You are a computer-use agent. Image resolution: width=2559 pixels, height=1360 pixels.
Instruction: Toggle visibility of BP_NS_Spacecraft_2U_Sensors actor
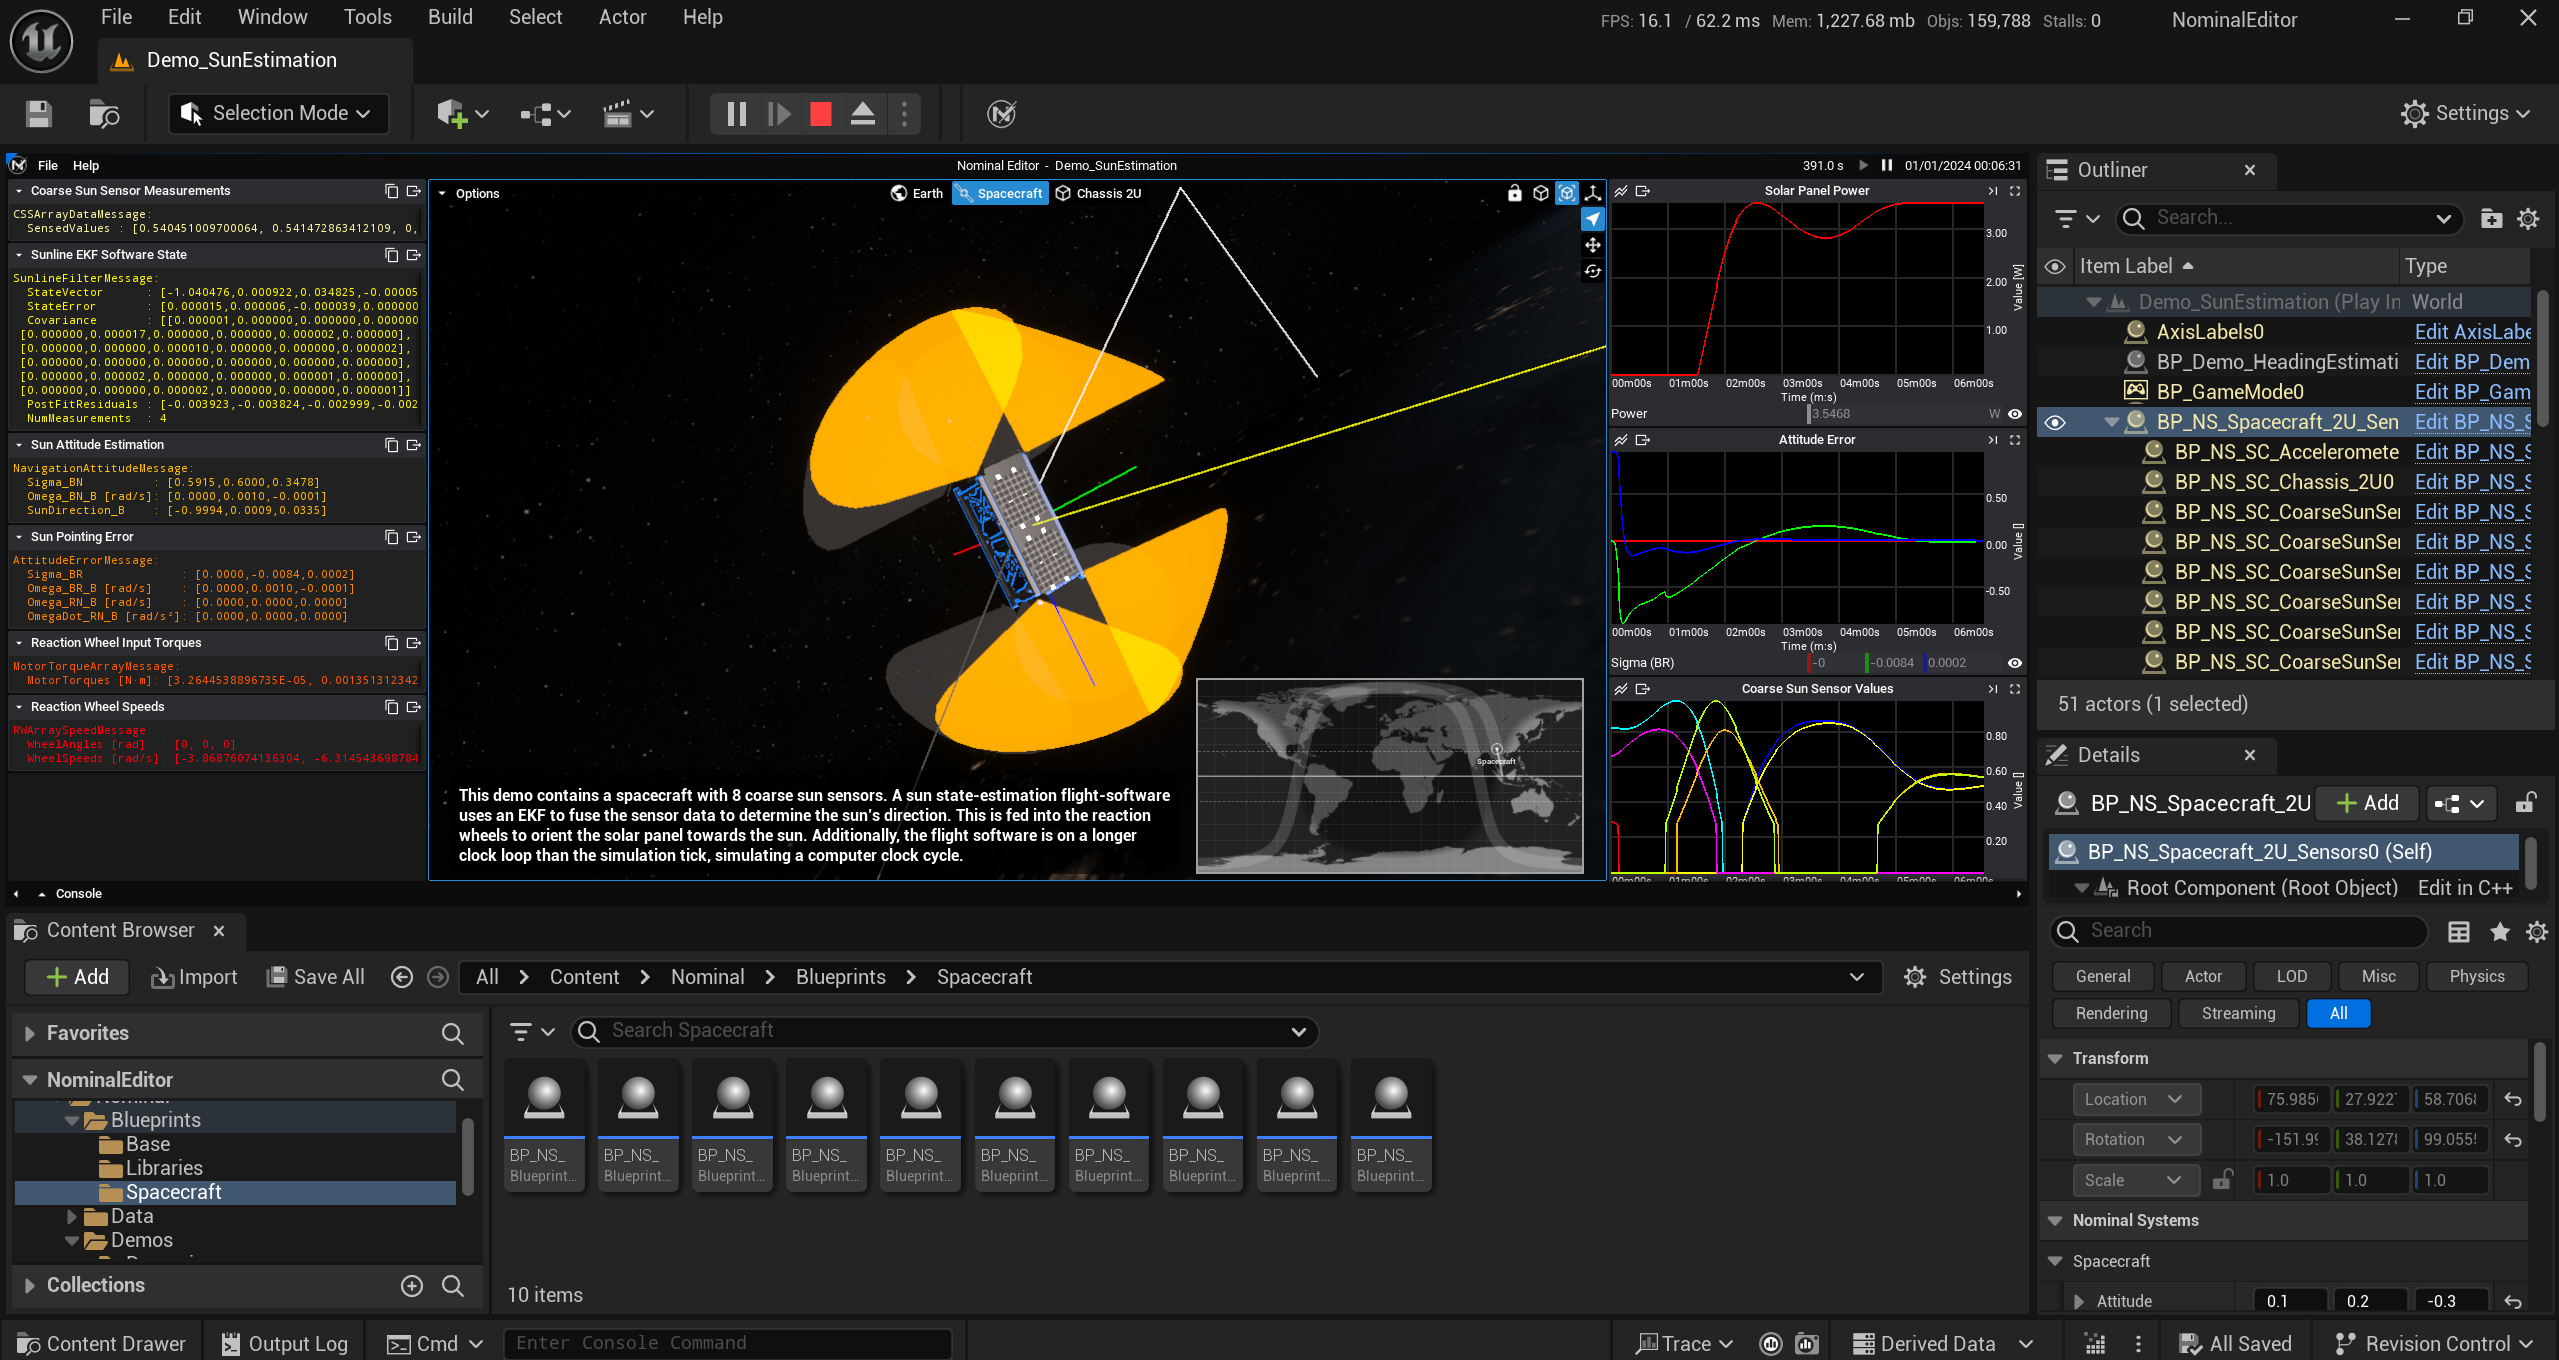coord(2055,423)
